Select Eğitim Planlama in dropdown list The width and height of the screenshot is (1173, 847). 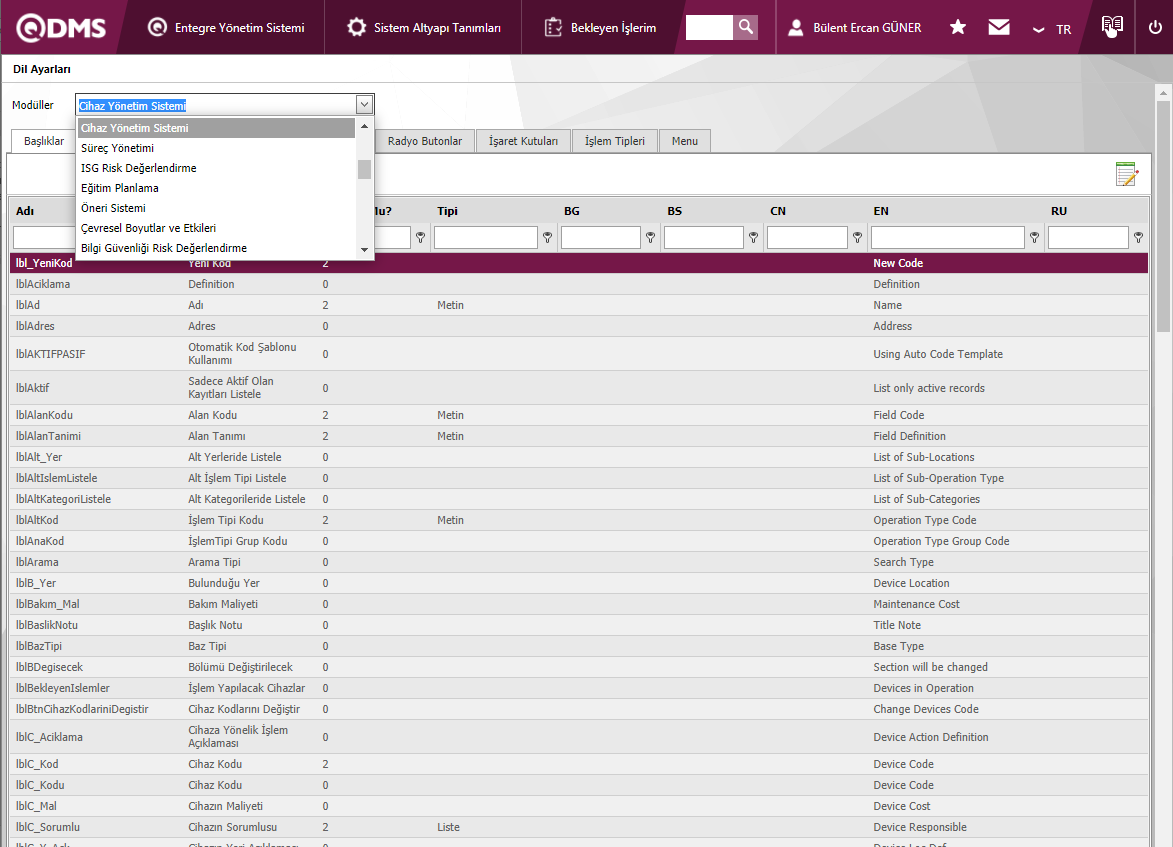tap(119, 188)
